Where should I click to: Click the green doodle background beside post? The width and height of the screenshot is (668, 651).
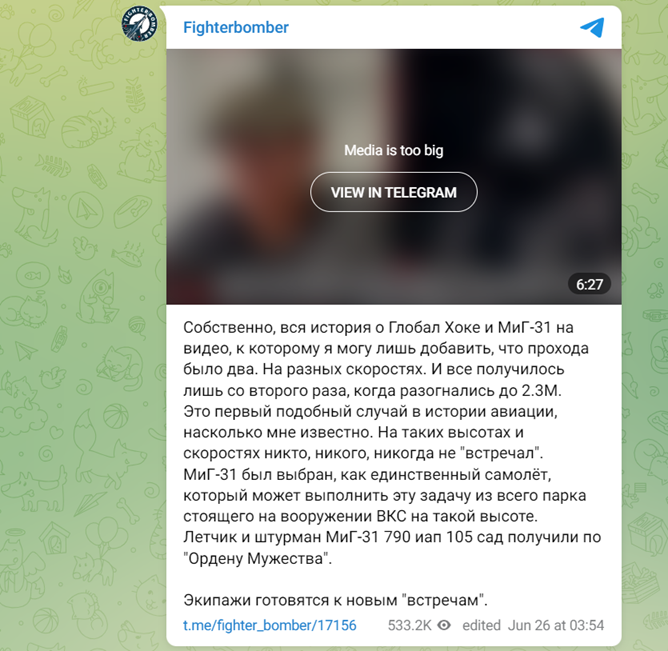81,341
